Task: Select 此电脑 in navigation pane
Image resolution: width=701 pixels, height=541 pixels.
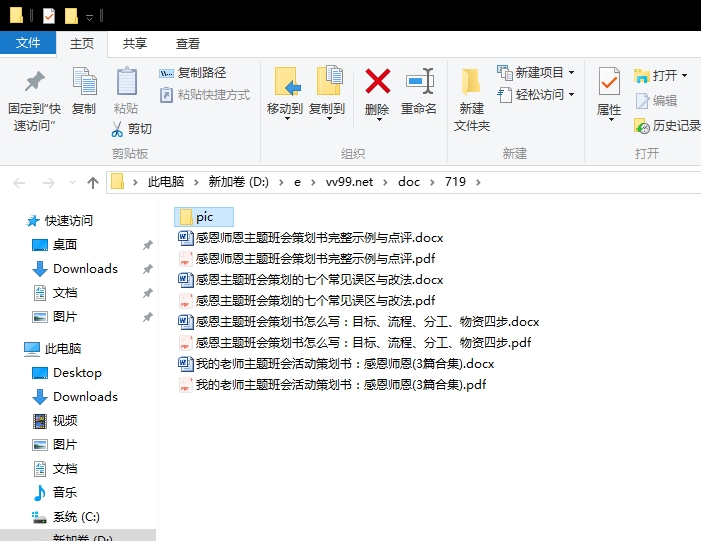Action: pos(53,348)
